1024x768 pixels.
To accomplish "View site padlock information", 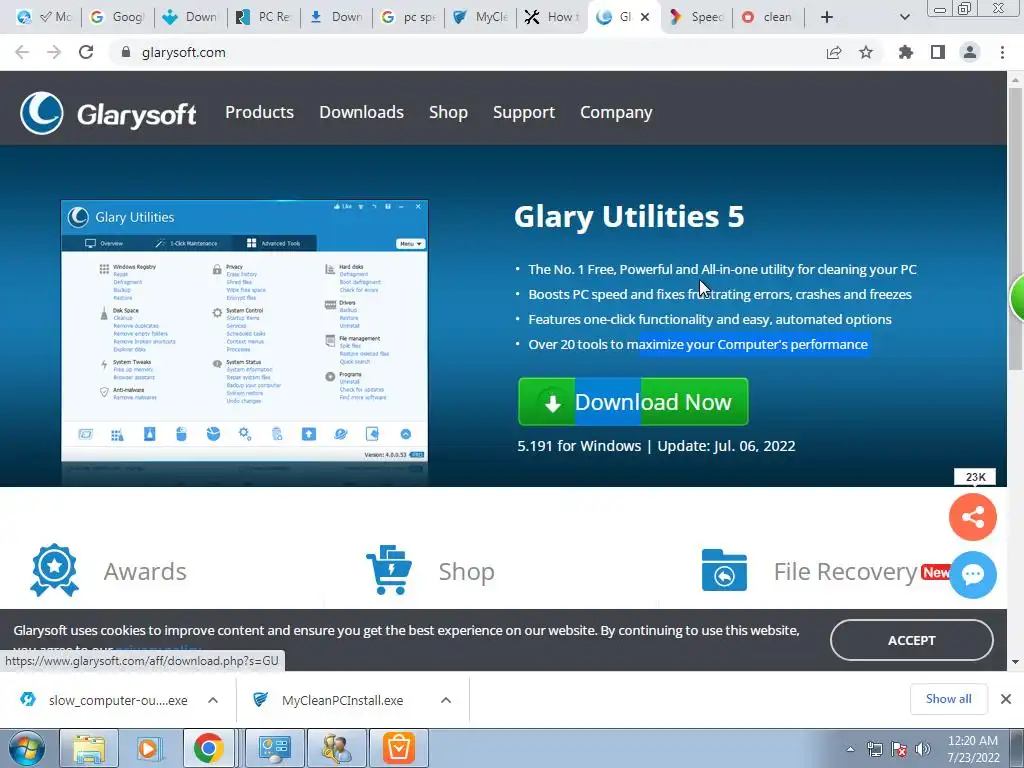I will (126, 52).
